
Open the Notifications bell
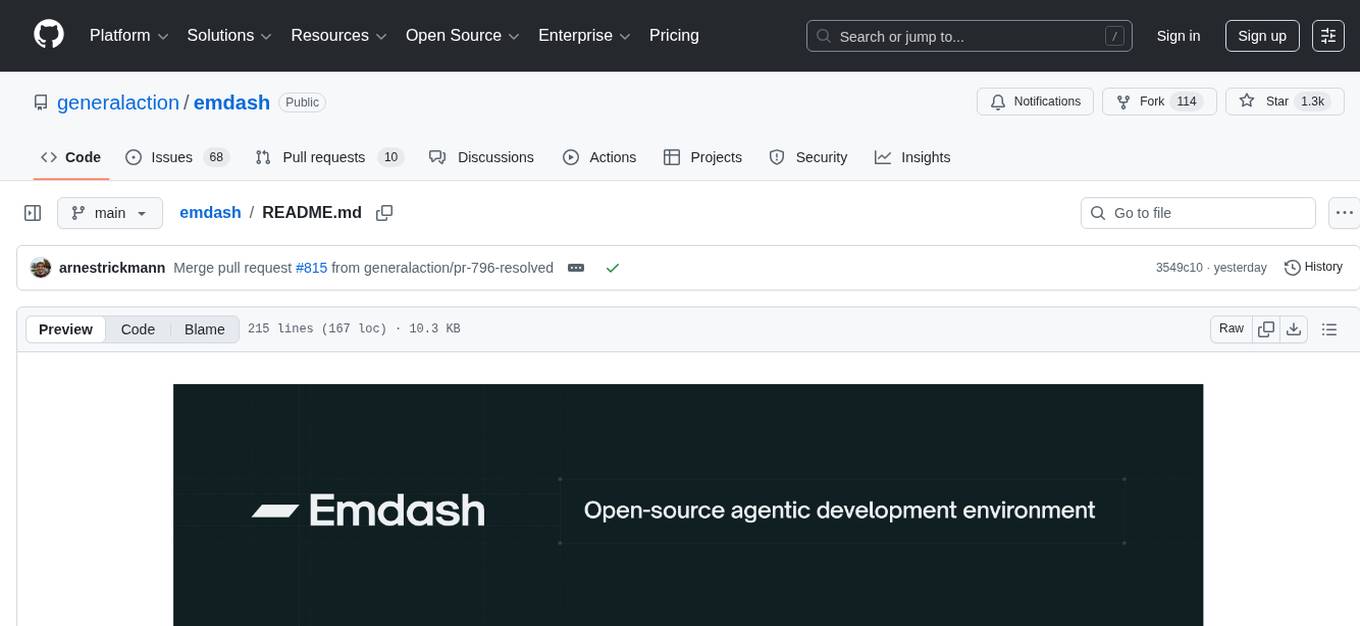tap(1035, 101)
